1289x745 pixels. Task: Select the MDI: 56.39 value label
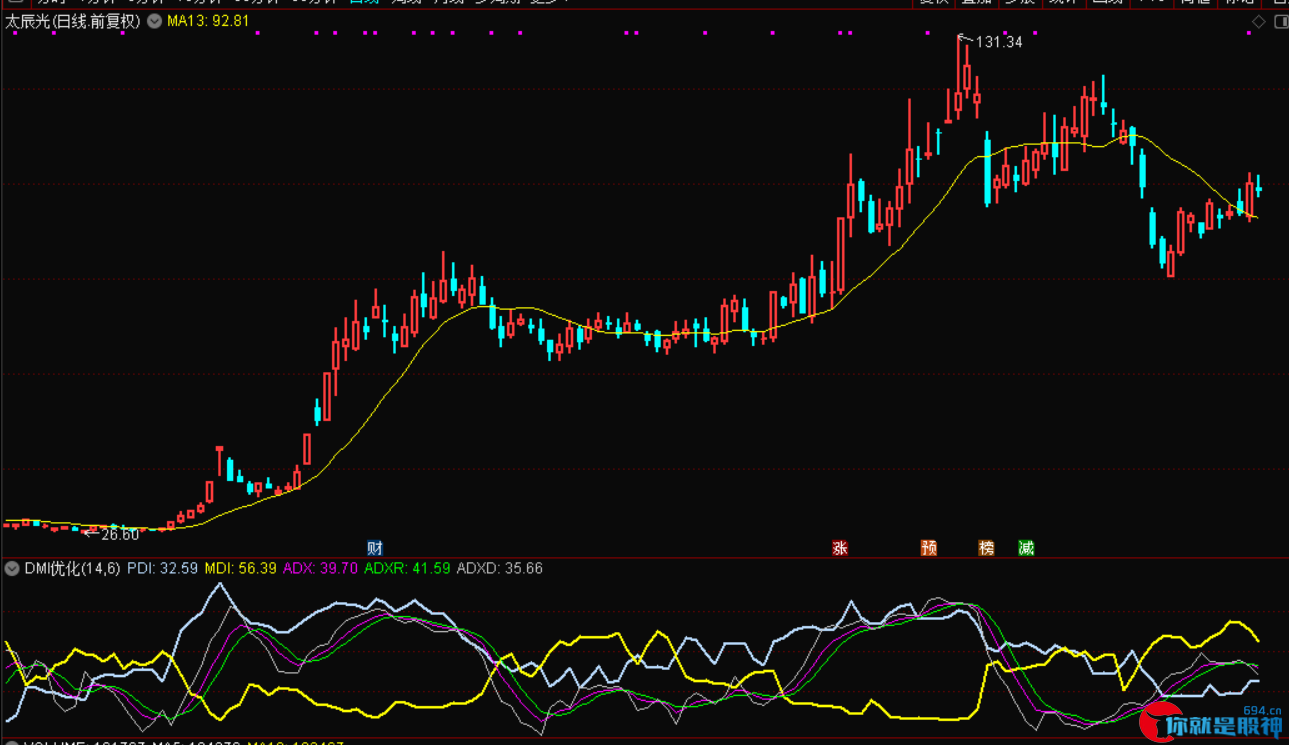coord(240,569)
